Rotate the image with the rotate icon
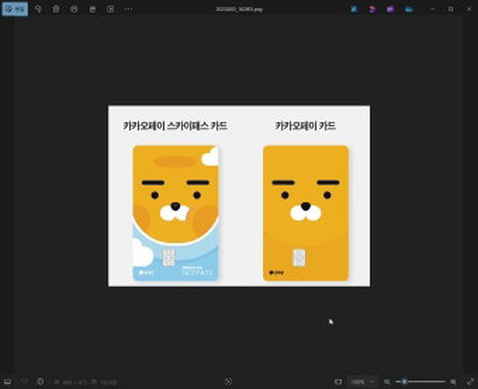The height and width of the screenshot is (389, 478). [38, 9]
